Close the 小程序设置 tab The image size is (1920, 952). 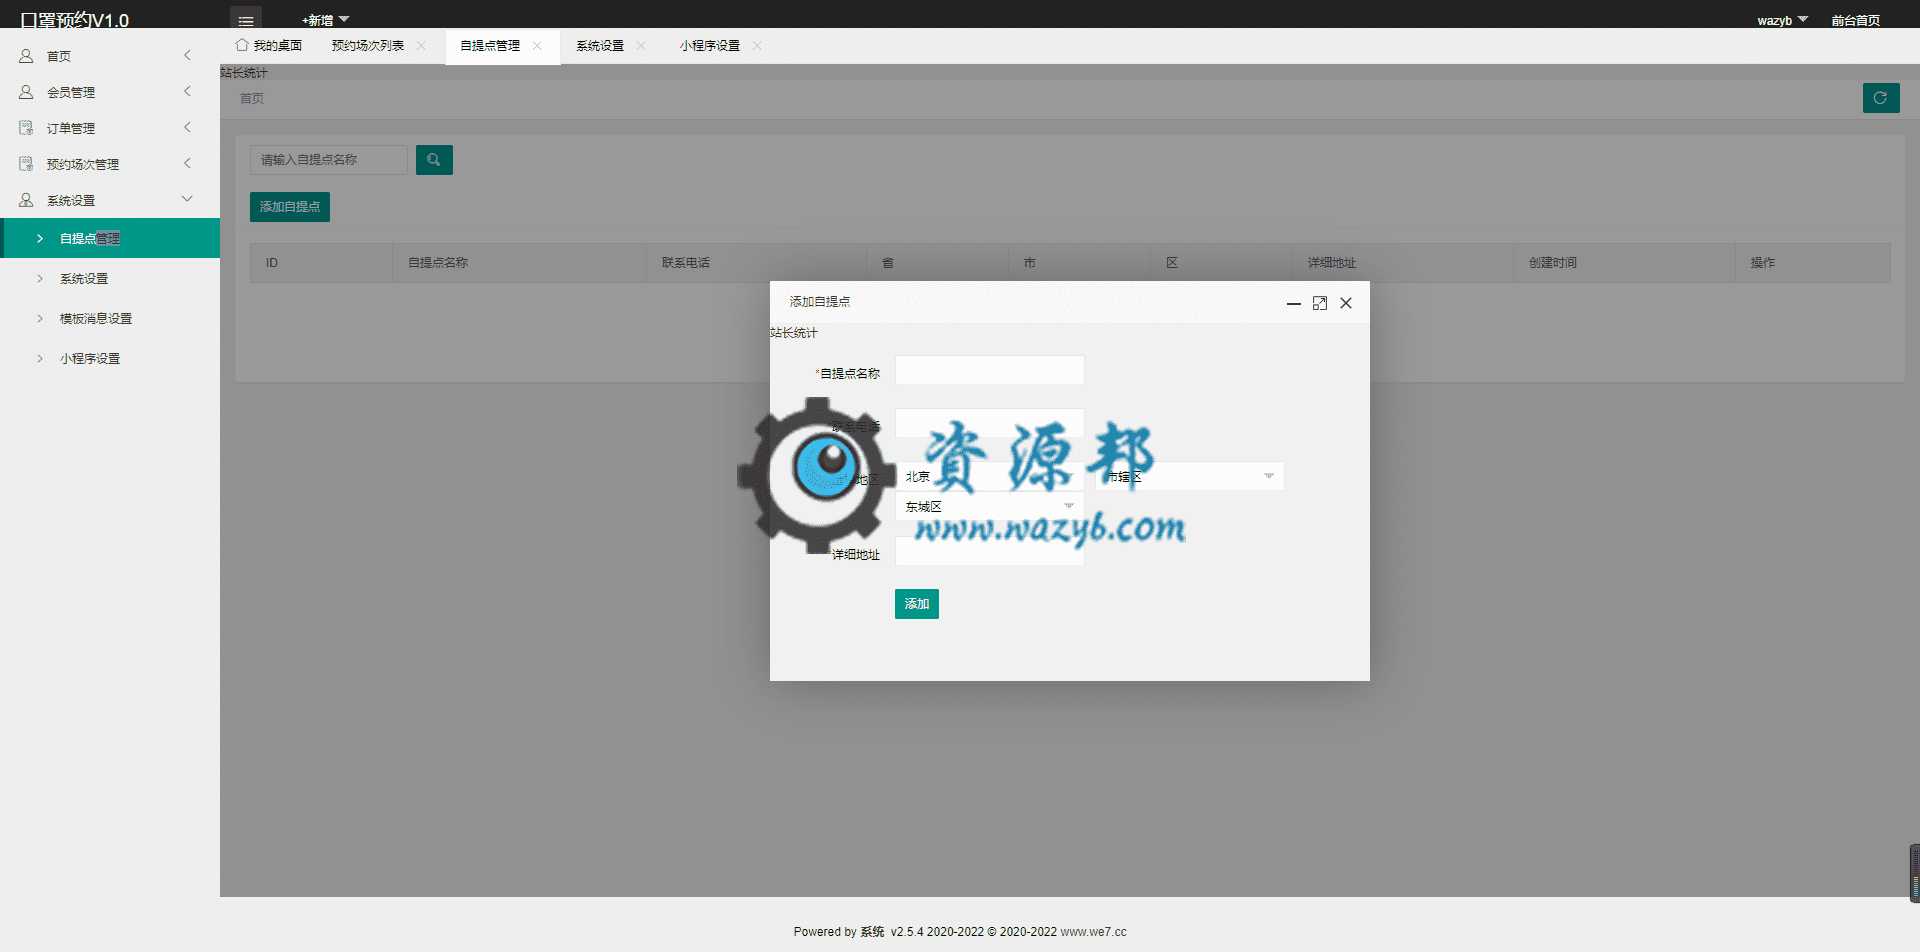pos(757,46)
